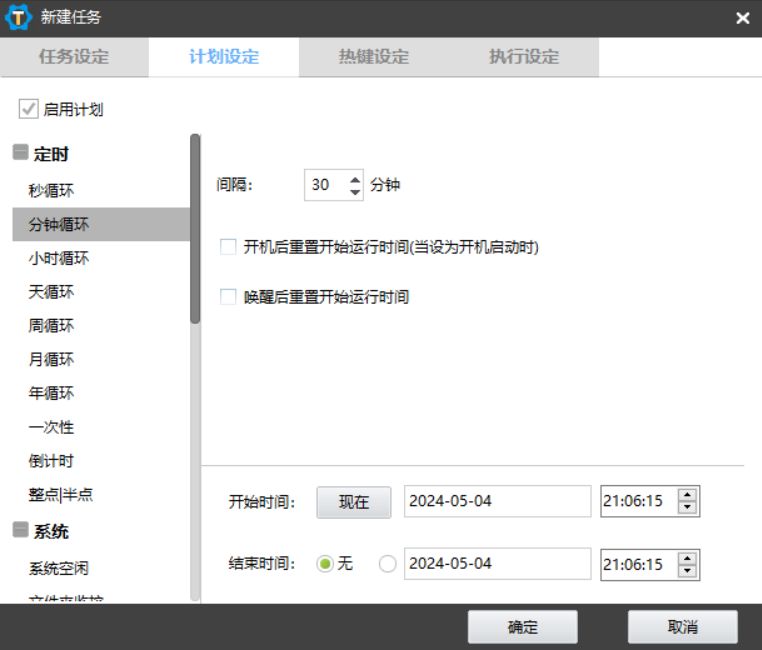Click the 间隔 minutes value field
The height and width of the screenshot is (650, 762).
[x=326, y=185]
